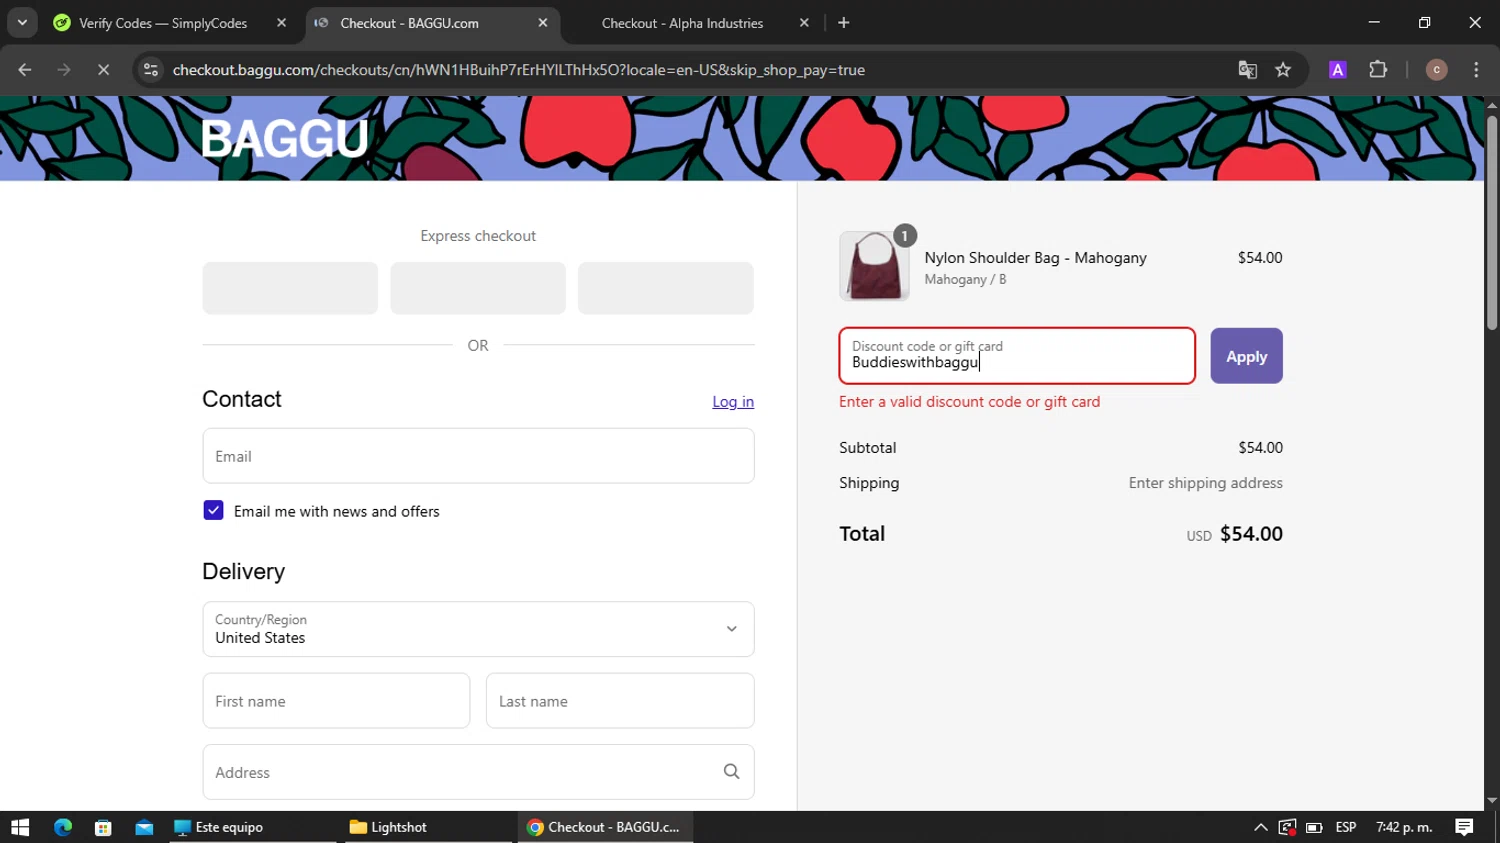Click Chrome Checkout taskbar item
Screen dimensions: 1500x843
click(x=604, y=827)
